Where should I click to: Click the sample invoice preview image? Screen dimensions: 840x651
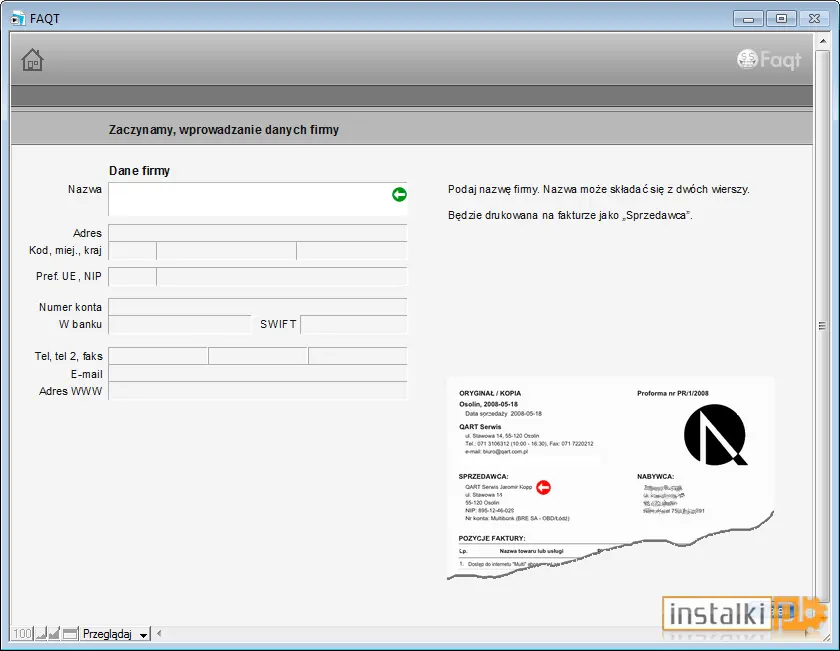coord(611,478)
